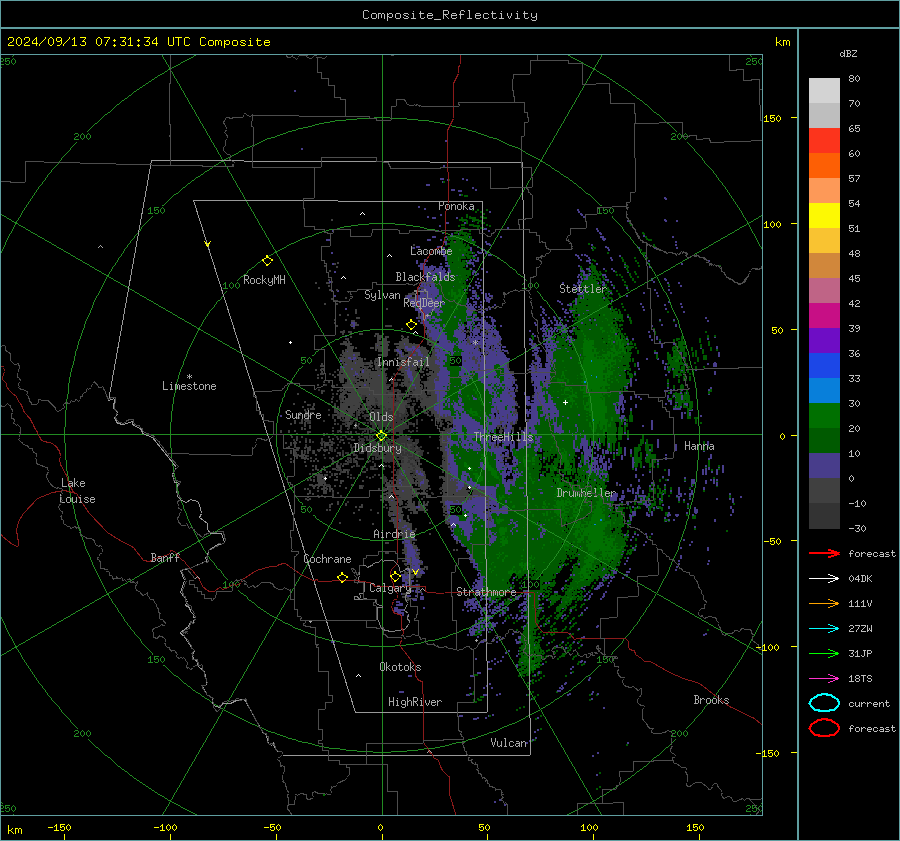Click the cyan 27ZW arrow icon
Image resolution: width=900 pixels, height=841 pixels.
coord(824,629)
